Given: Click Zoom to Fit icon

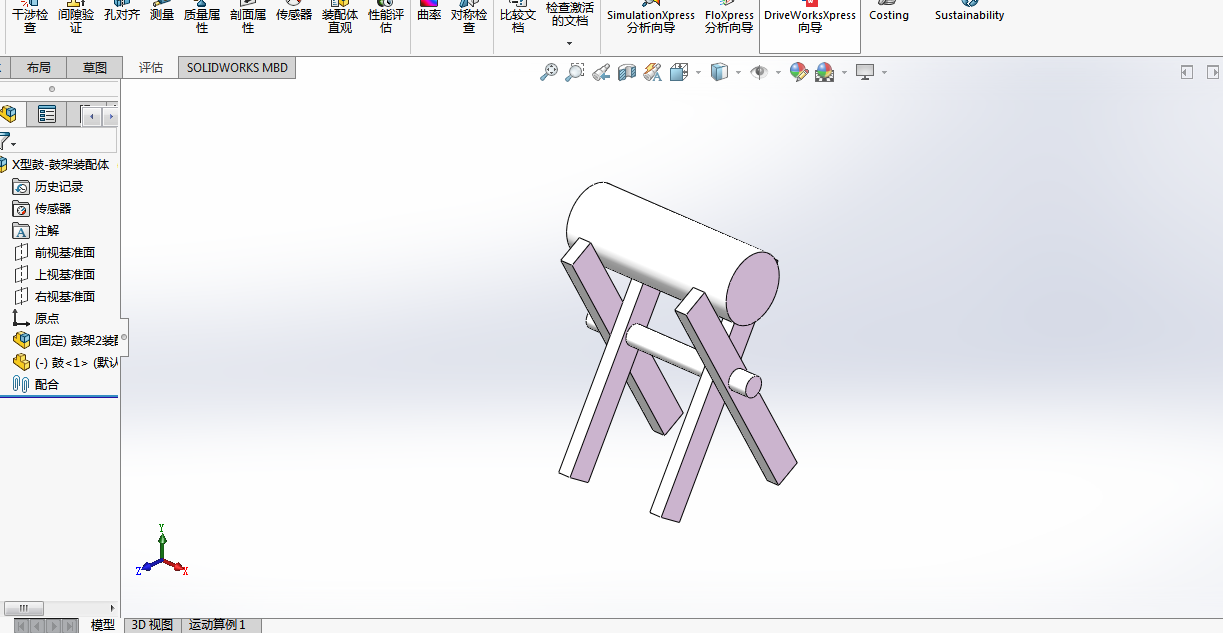Looking at the screenshot, I should [x=549, y=72].
